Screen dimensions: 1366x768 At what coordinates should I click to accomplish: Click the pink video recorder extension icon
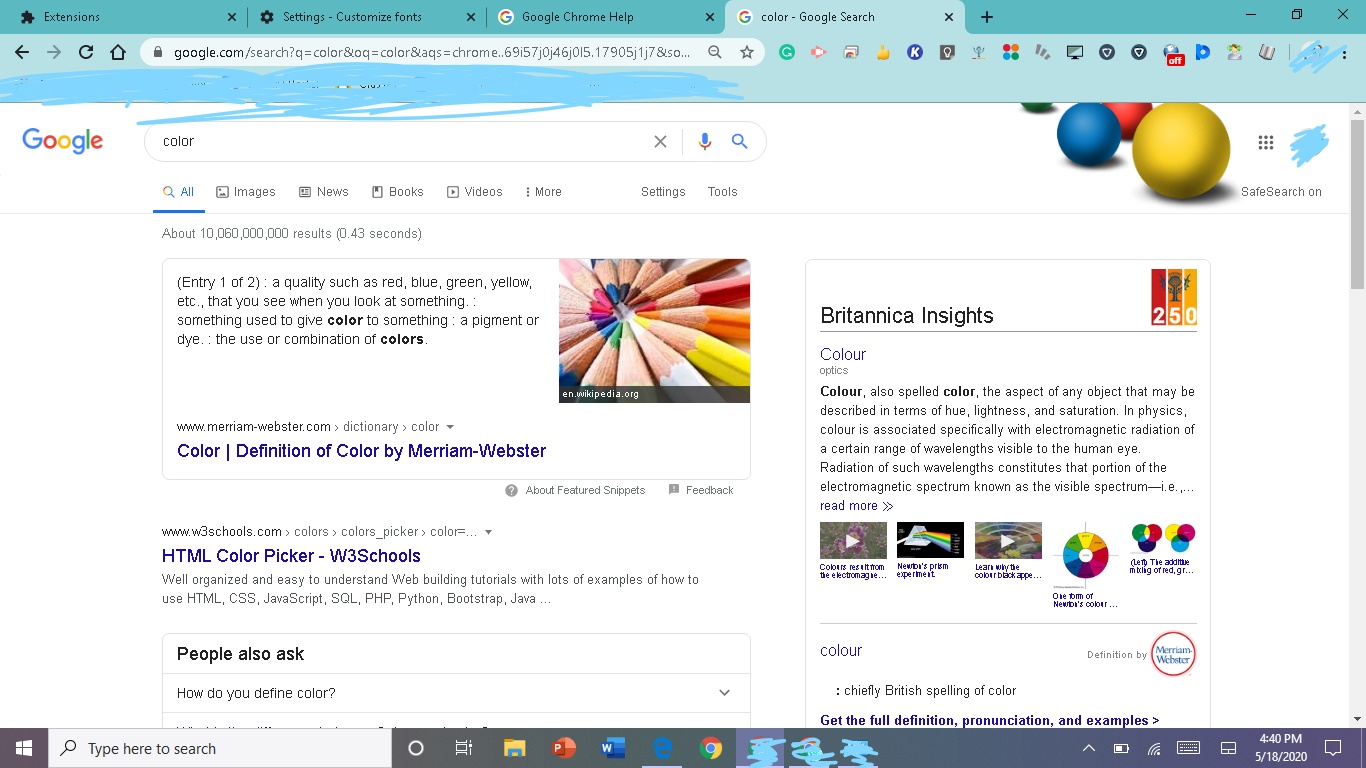[819, 52]
